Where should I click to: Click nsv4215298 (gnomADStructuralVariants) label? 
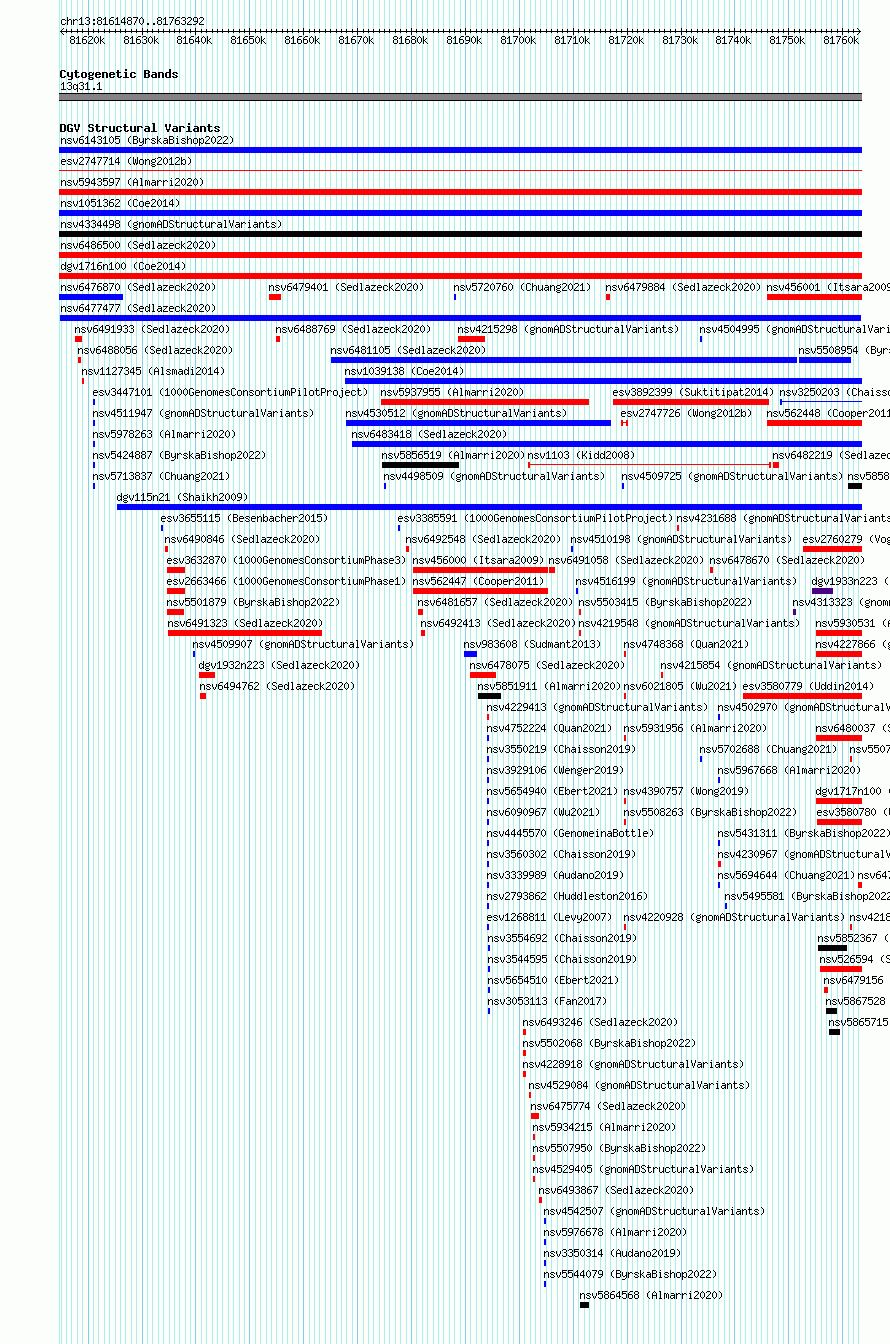pos(568,329)
